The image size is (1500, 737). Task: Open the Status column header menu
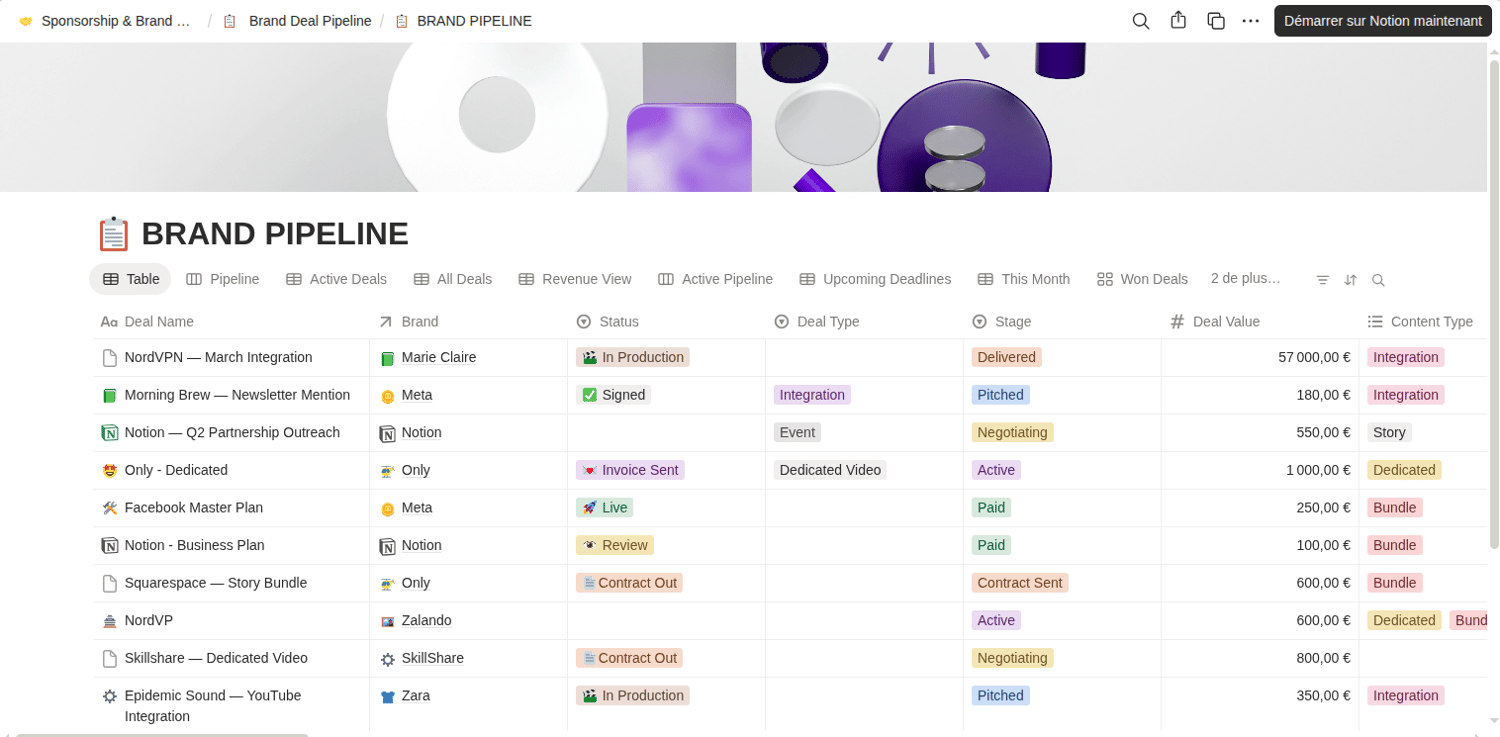click(x=666, y=322)
